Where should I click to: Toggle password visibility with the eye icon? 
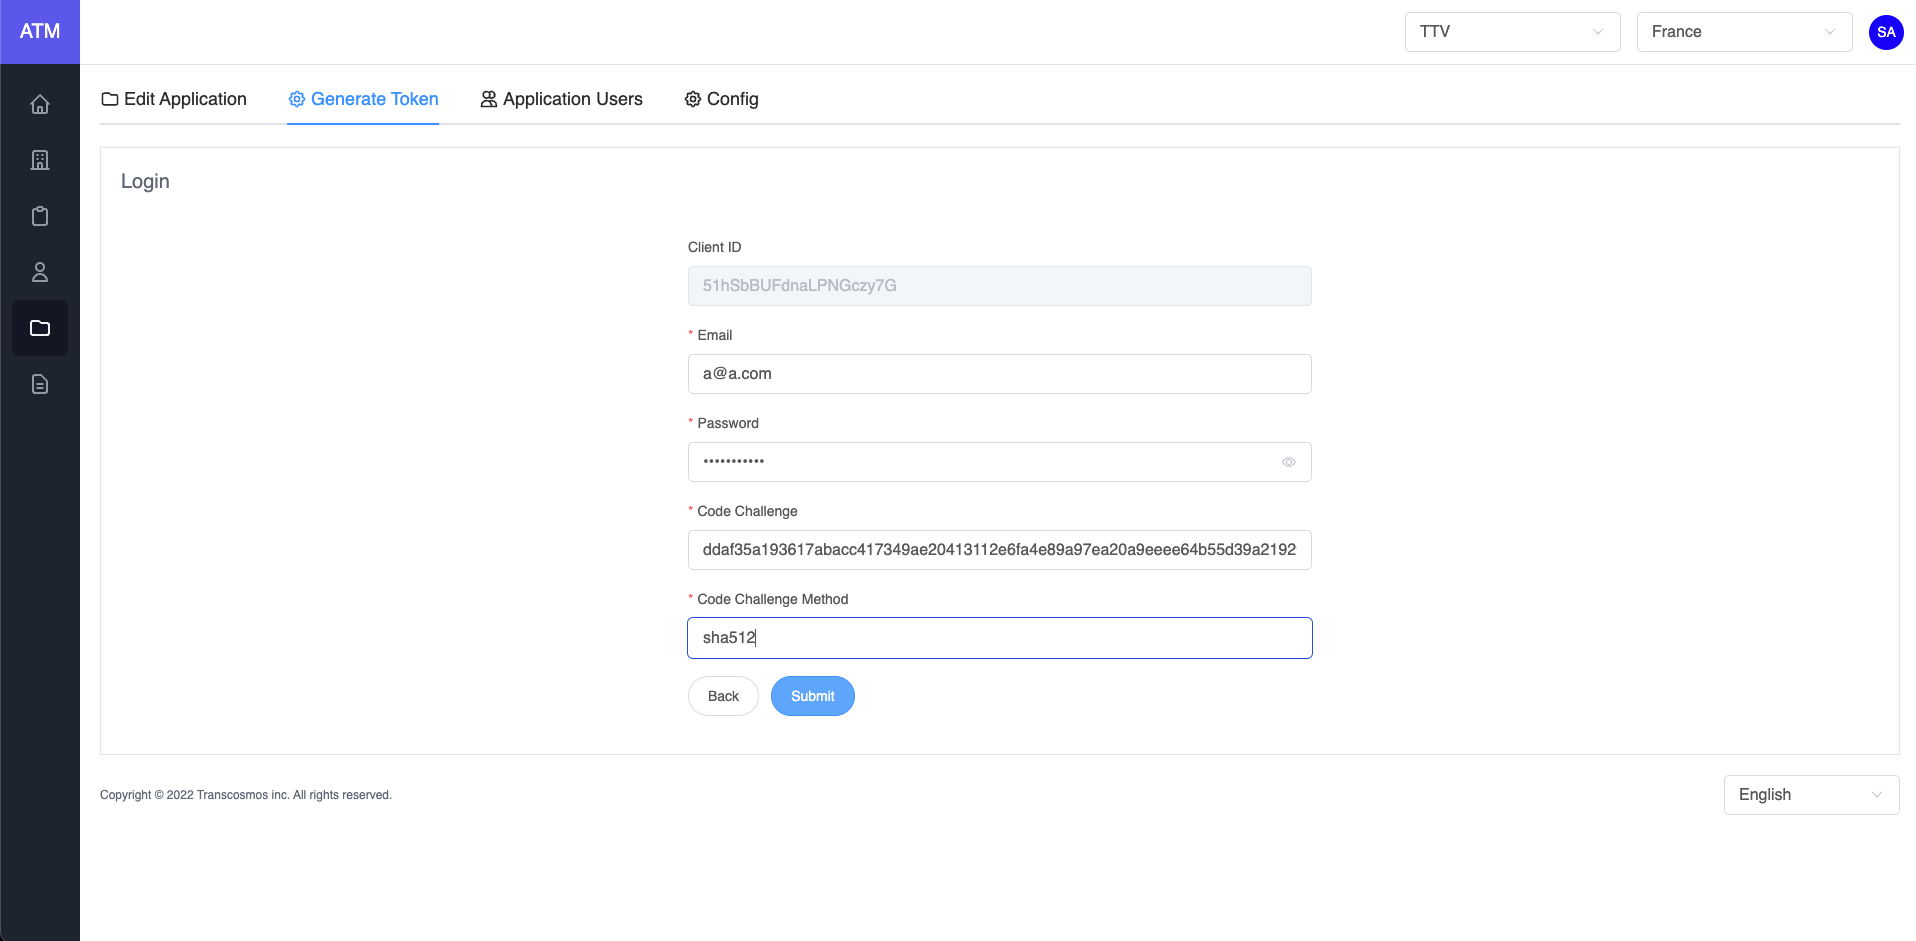tap(1289, 462)
